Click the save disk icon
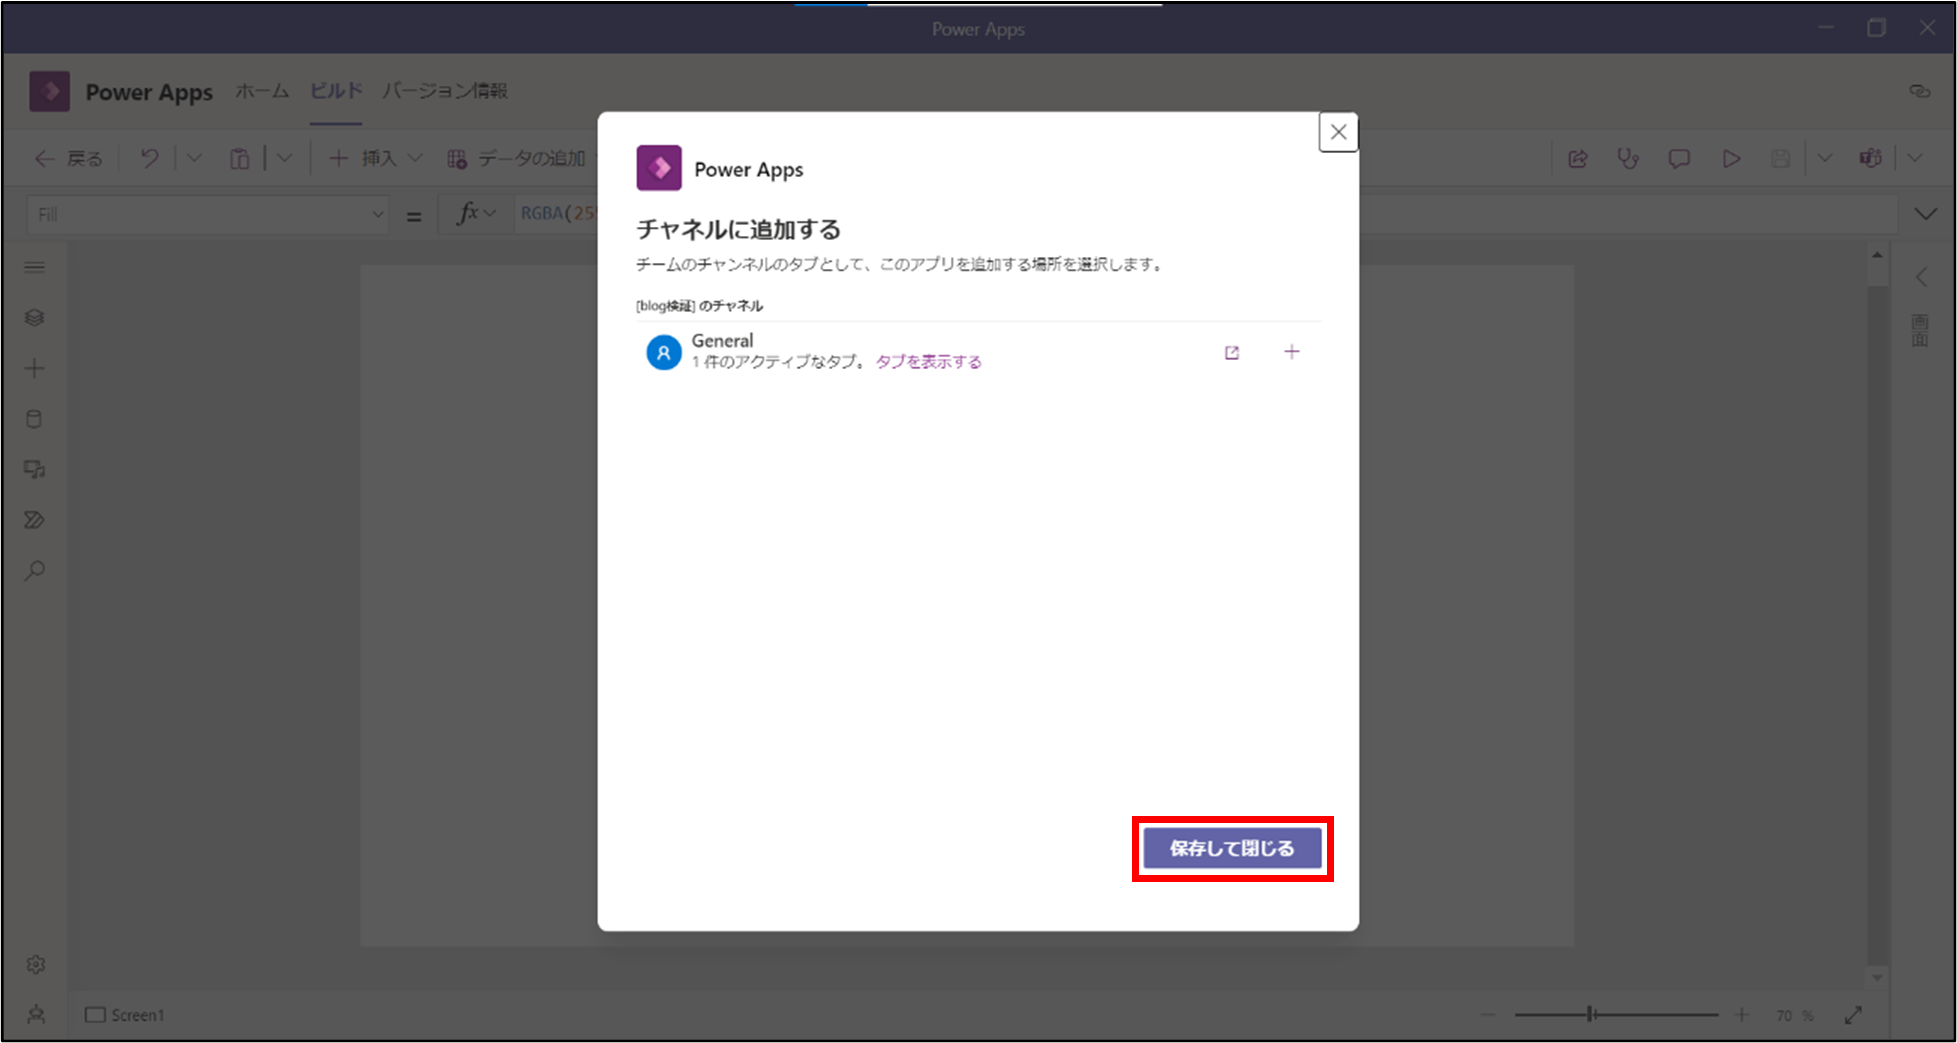The image size is (1957, 1043). point(1780,158)
